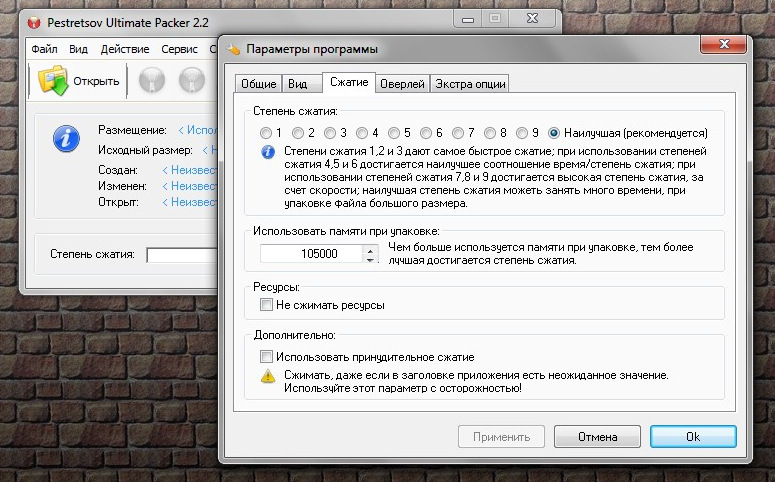Click the Размещение value link
The height and width of the screenshot is (482, 775).
(197, 130)
